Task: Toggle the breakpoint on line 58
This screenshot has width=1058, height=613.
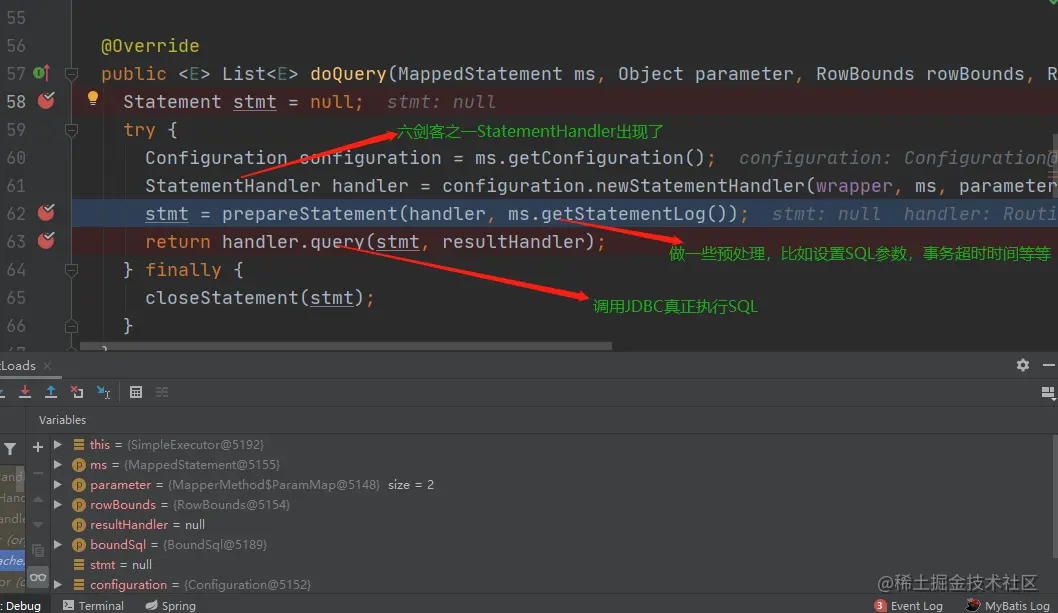Action: click(x=46, y=101)
